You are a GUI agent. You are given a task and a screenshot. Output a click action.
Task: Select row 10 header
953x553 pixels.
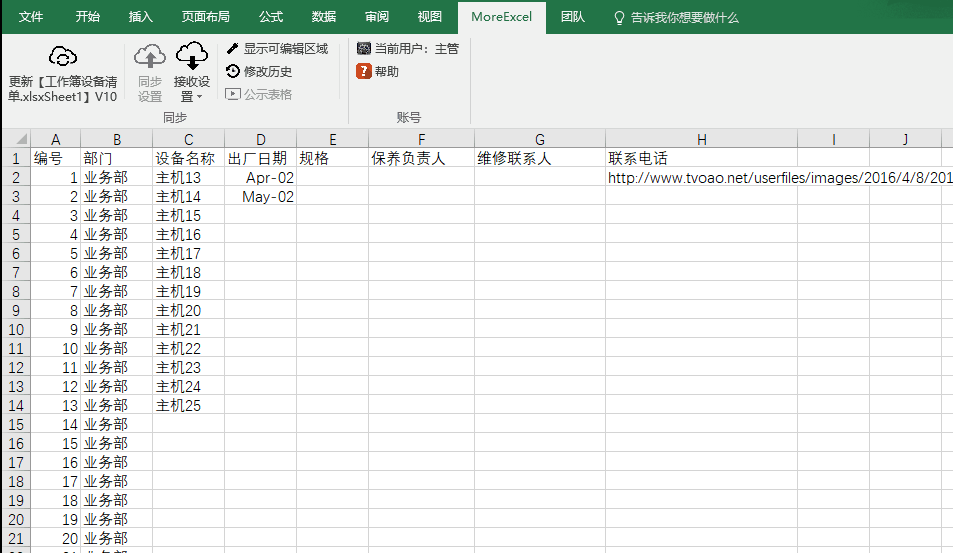click(x=16, y=329)
